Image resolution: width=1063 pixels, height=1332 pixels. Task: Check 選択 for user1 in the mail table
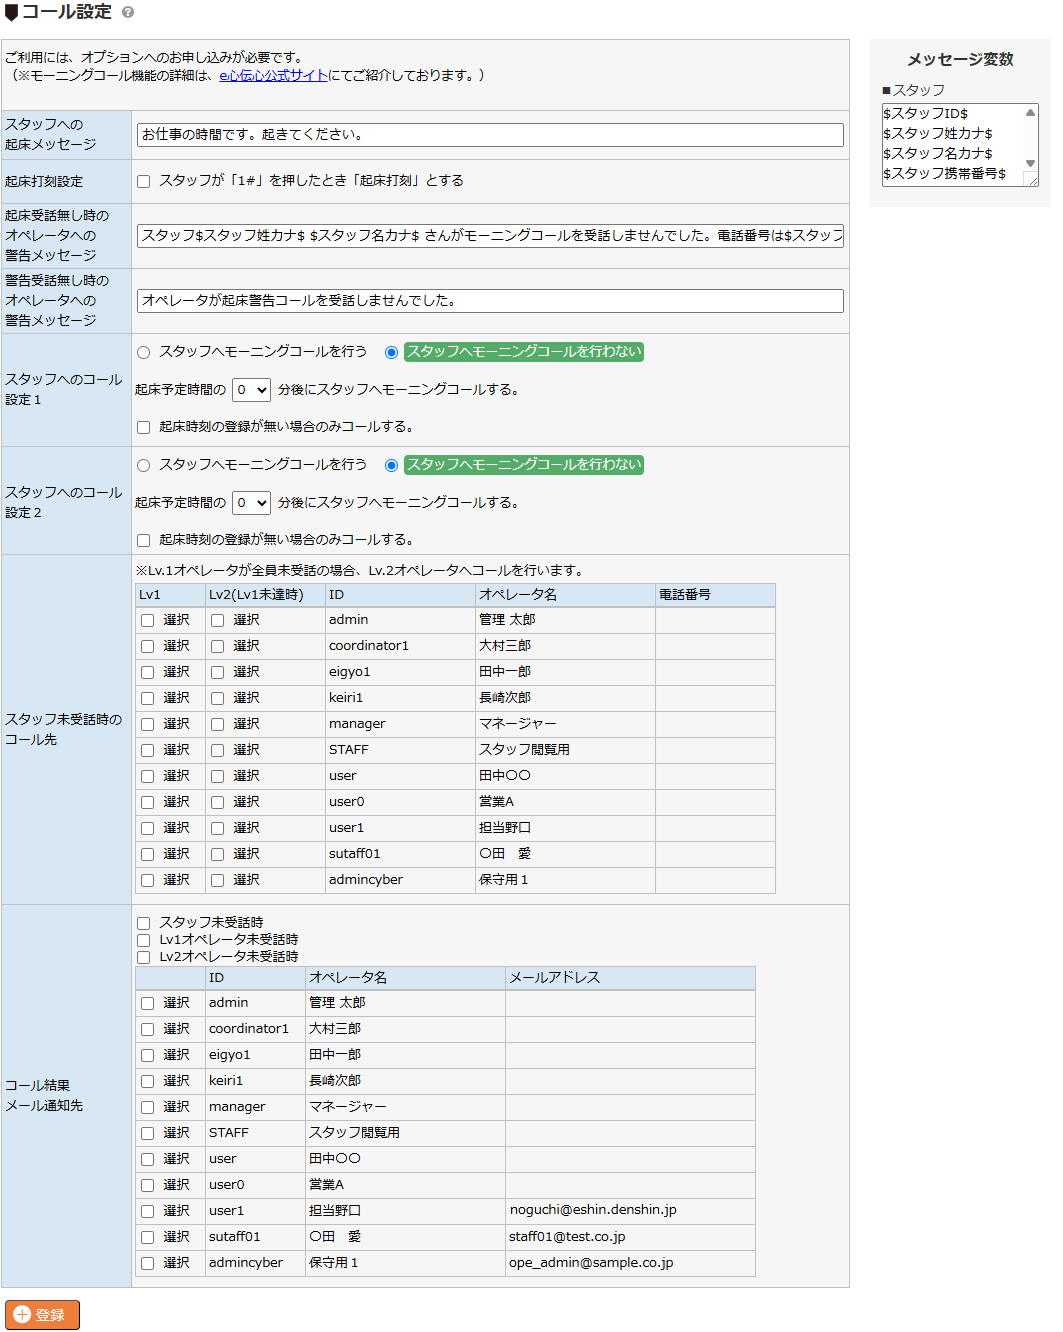(147, 1211)
